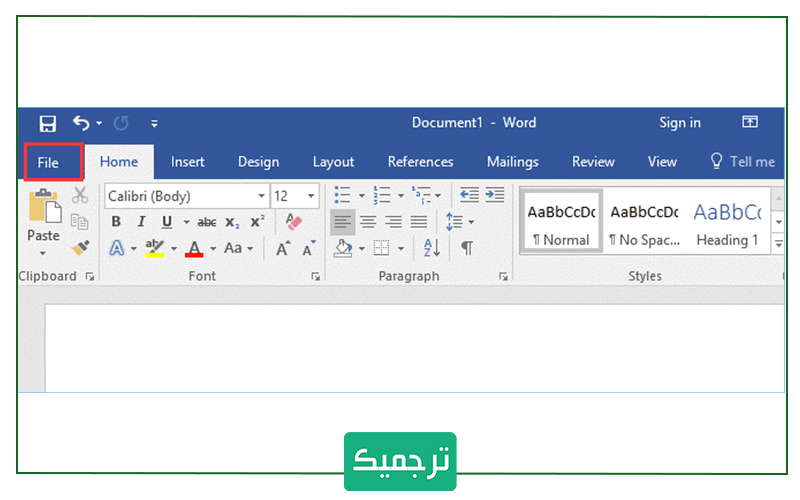Image resolution: width=800 pixels, height=500 pixels.
Task: Click the Paste clipboard icon
Action: [44, 206]
